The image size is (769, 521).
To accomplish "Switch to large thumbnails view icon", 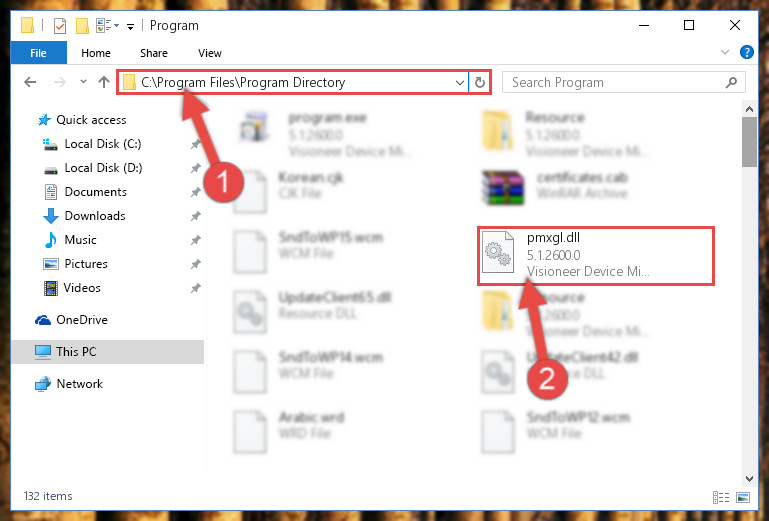I will click(x=743, y=497).
